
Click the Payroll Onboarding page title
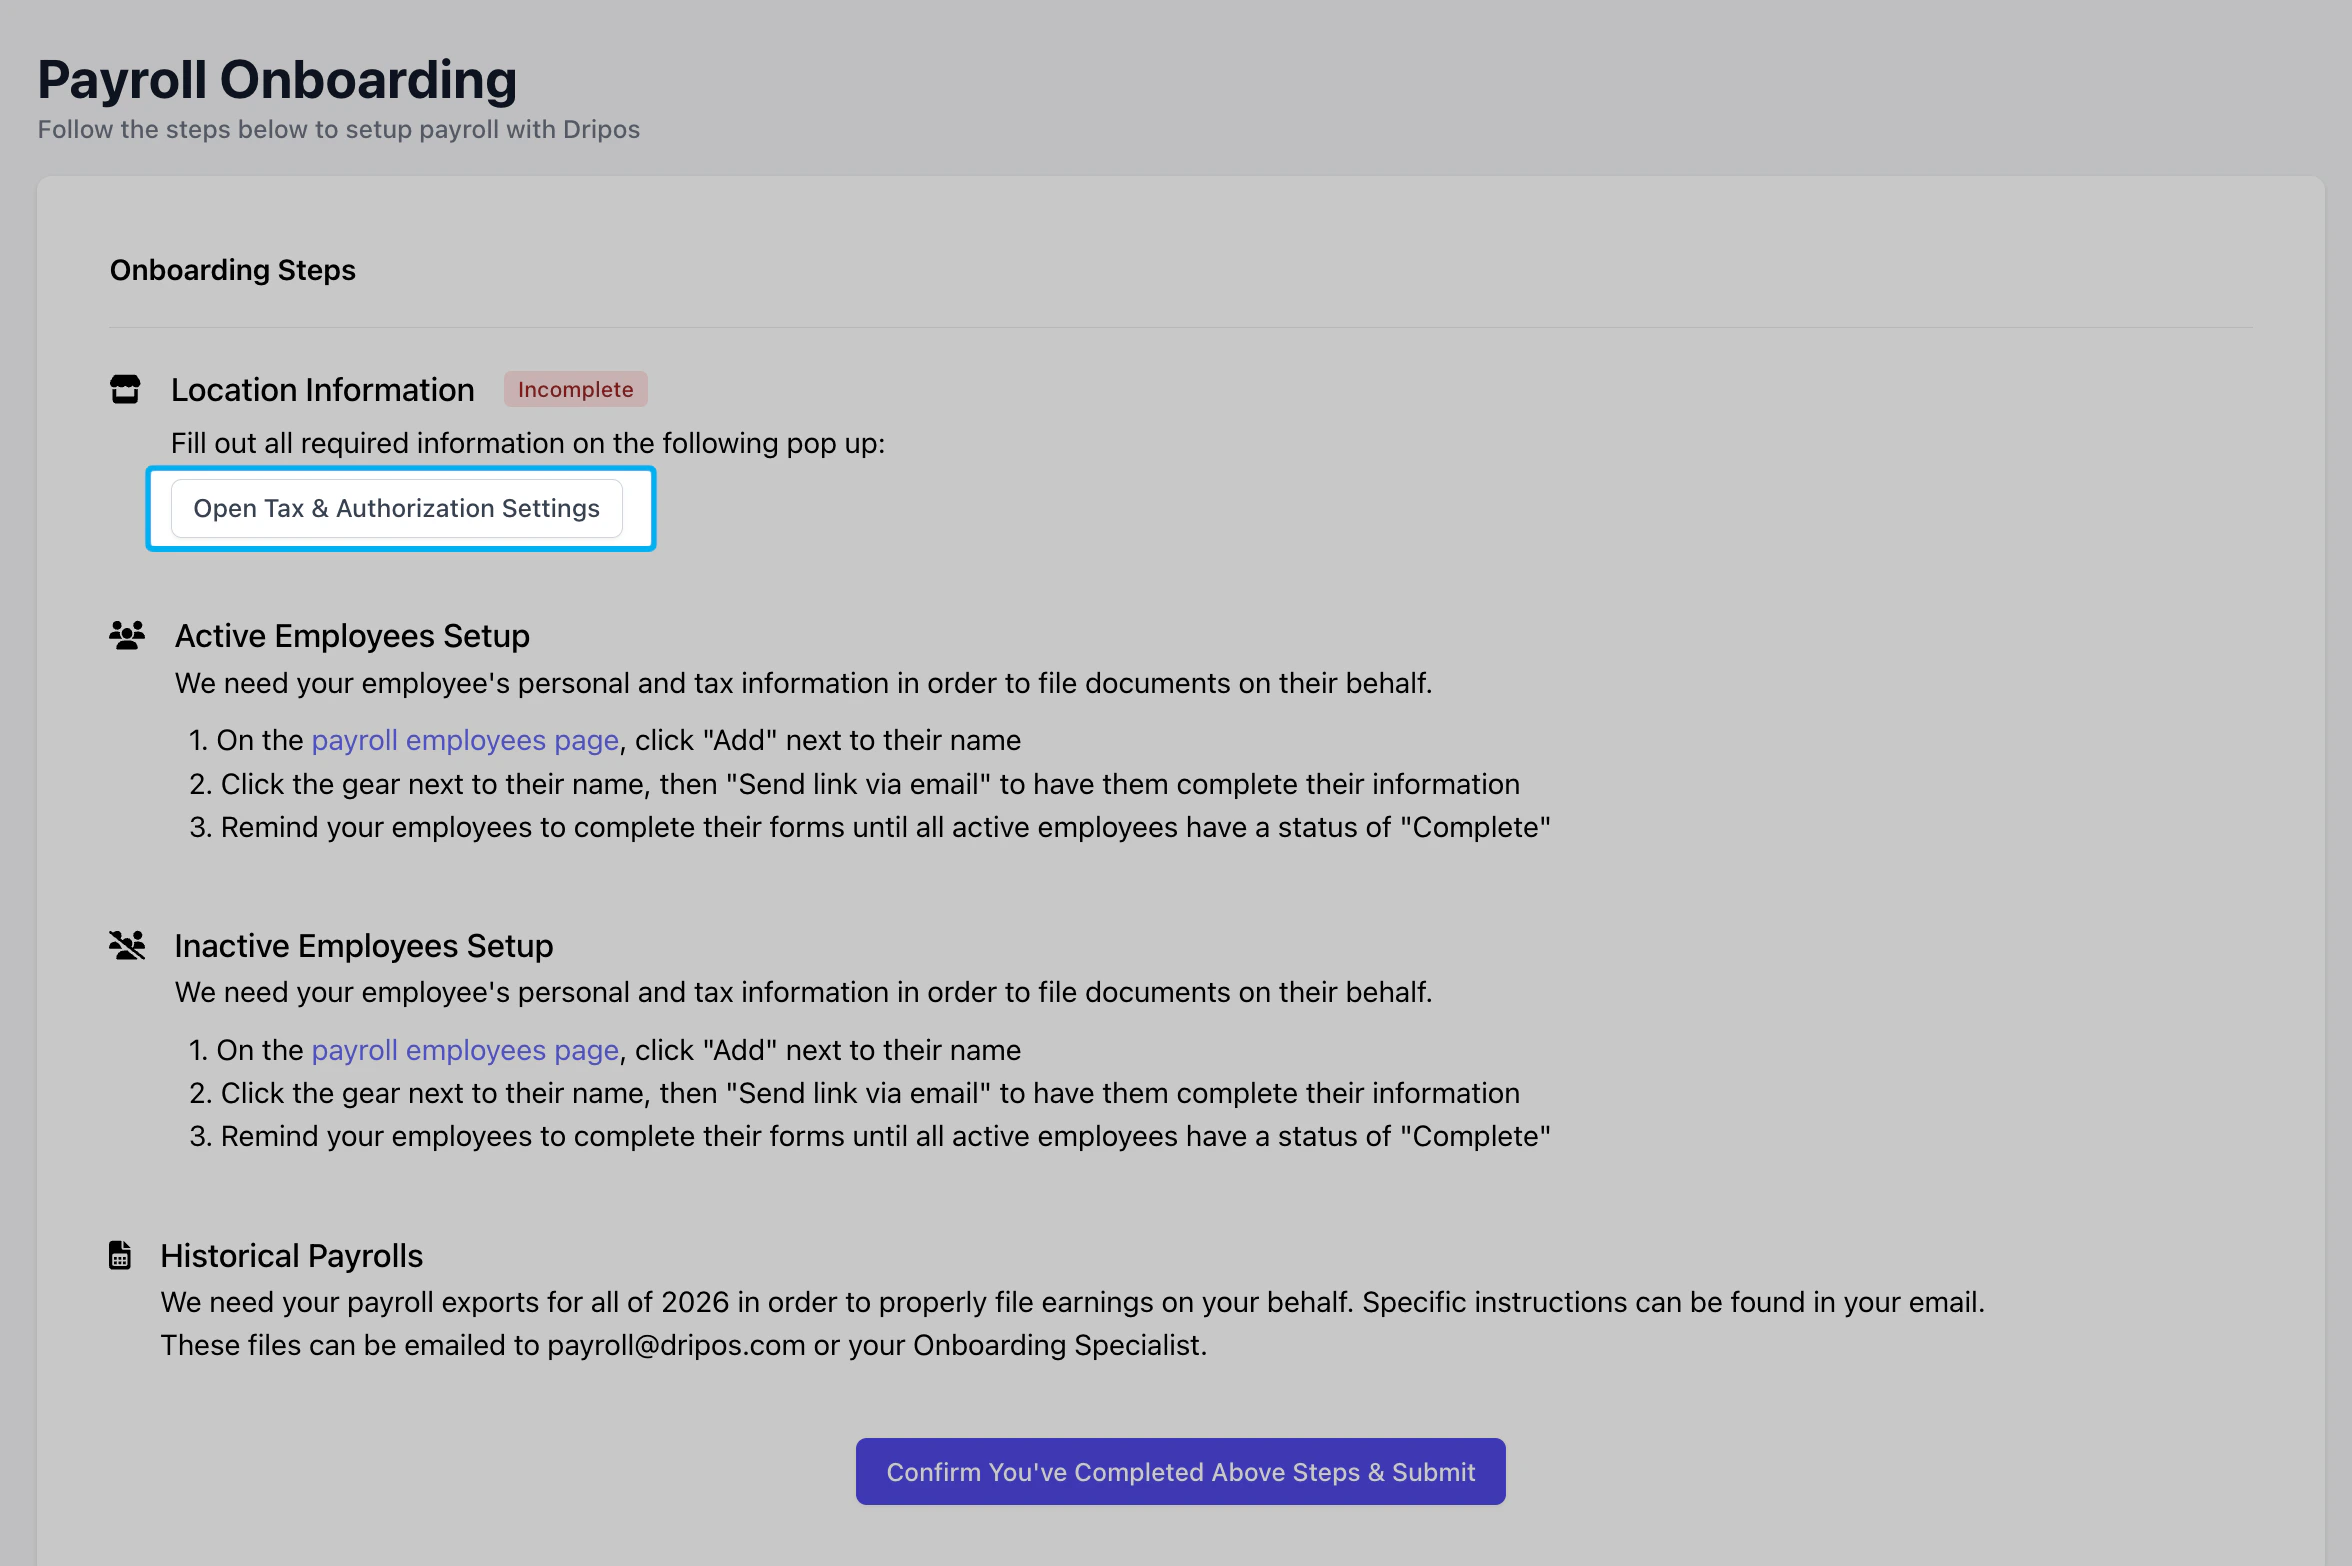point(277,80)
